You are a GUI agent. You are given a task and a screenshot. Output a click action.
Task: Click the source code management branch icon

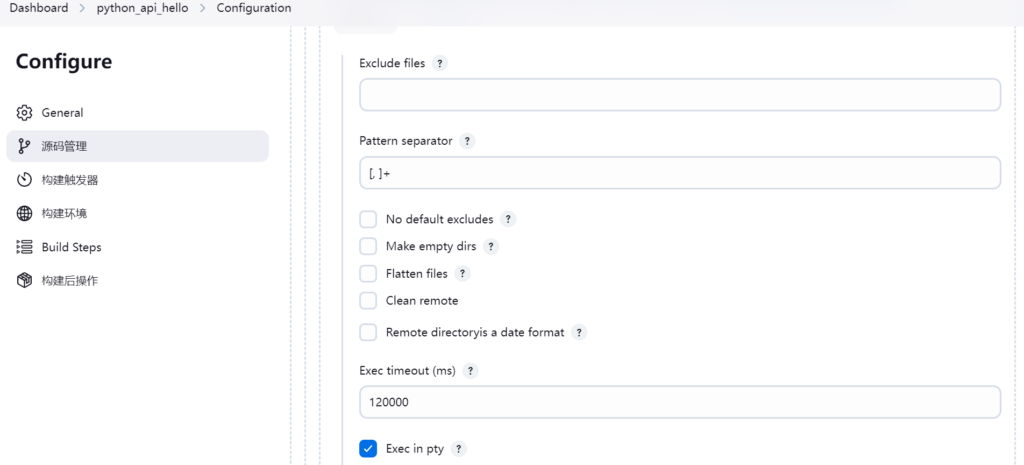pos(25,146)
